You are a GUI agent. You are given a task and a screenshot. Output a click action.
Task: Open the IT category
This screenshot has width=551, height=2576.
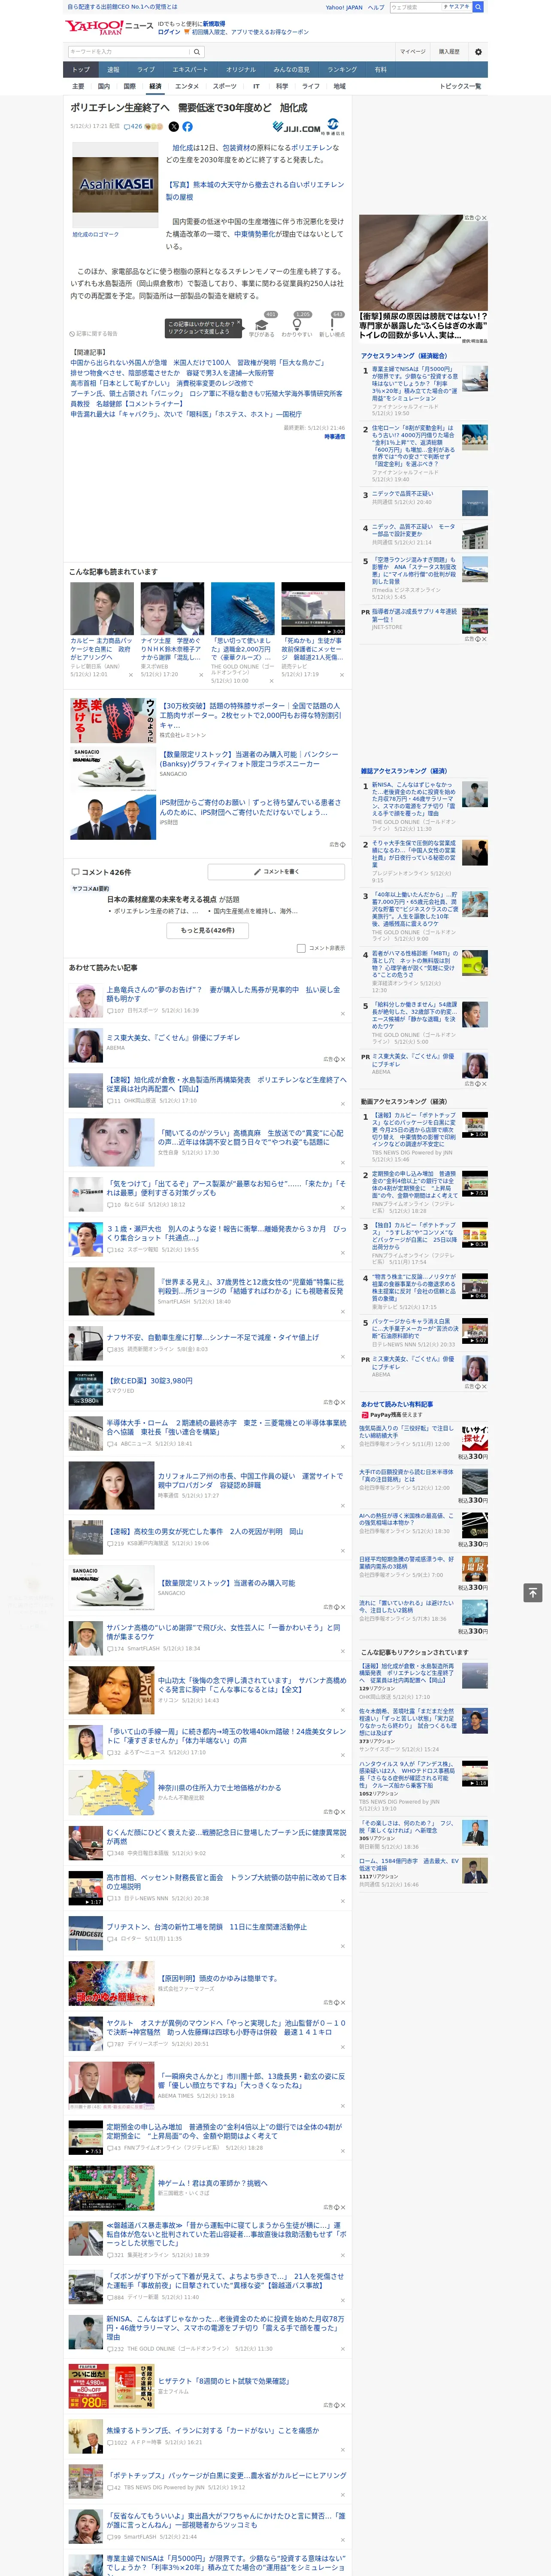click(x=256, y=86)
